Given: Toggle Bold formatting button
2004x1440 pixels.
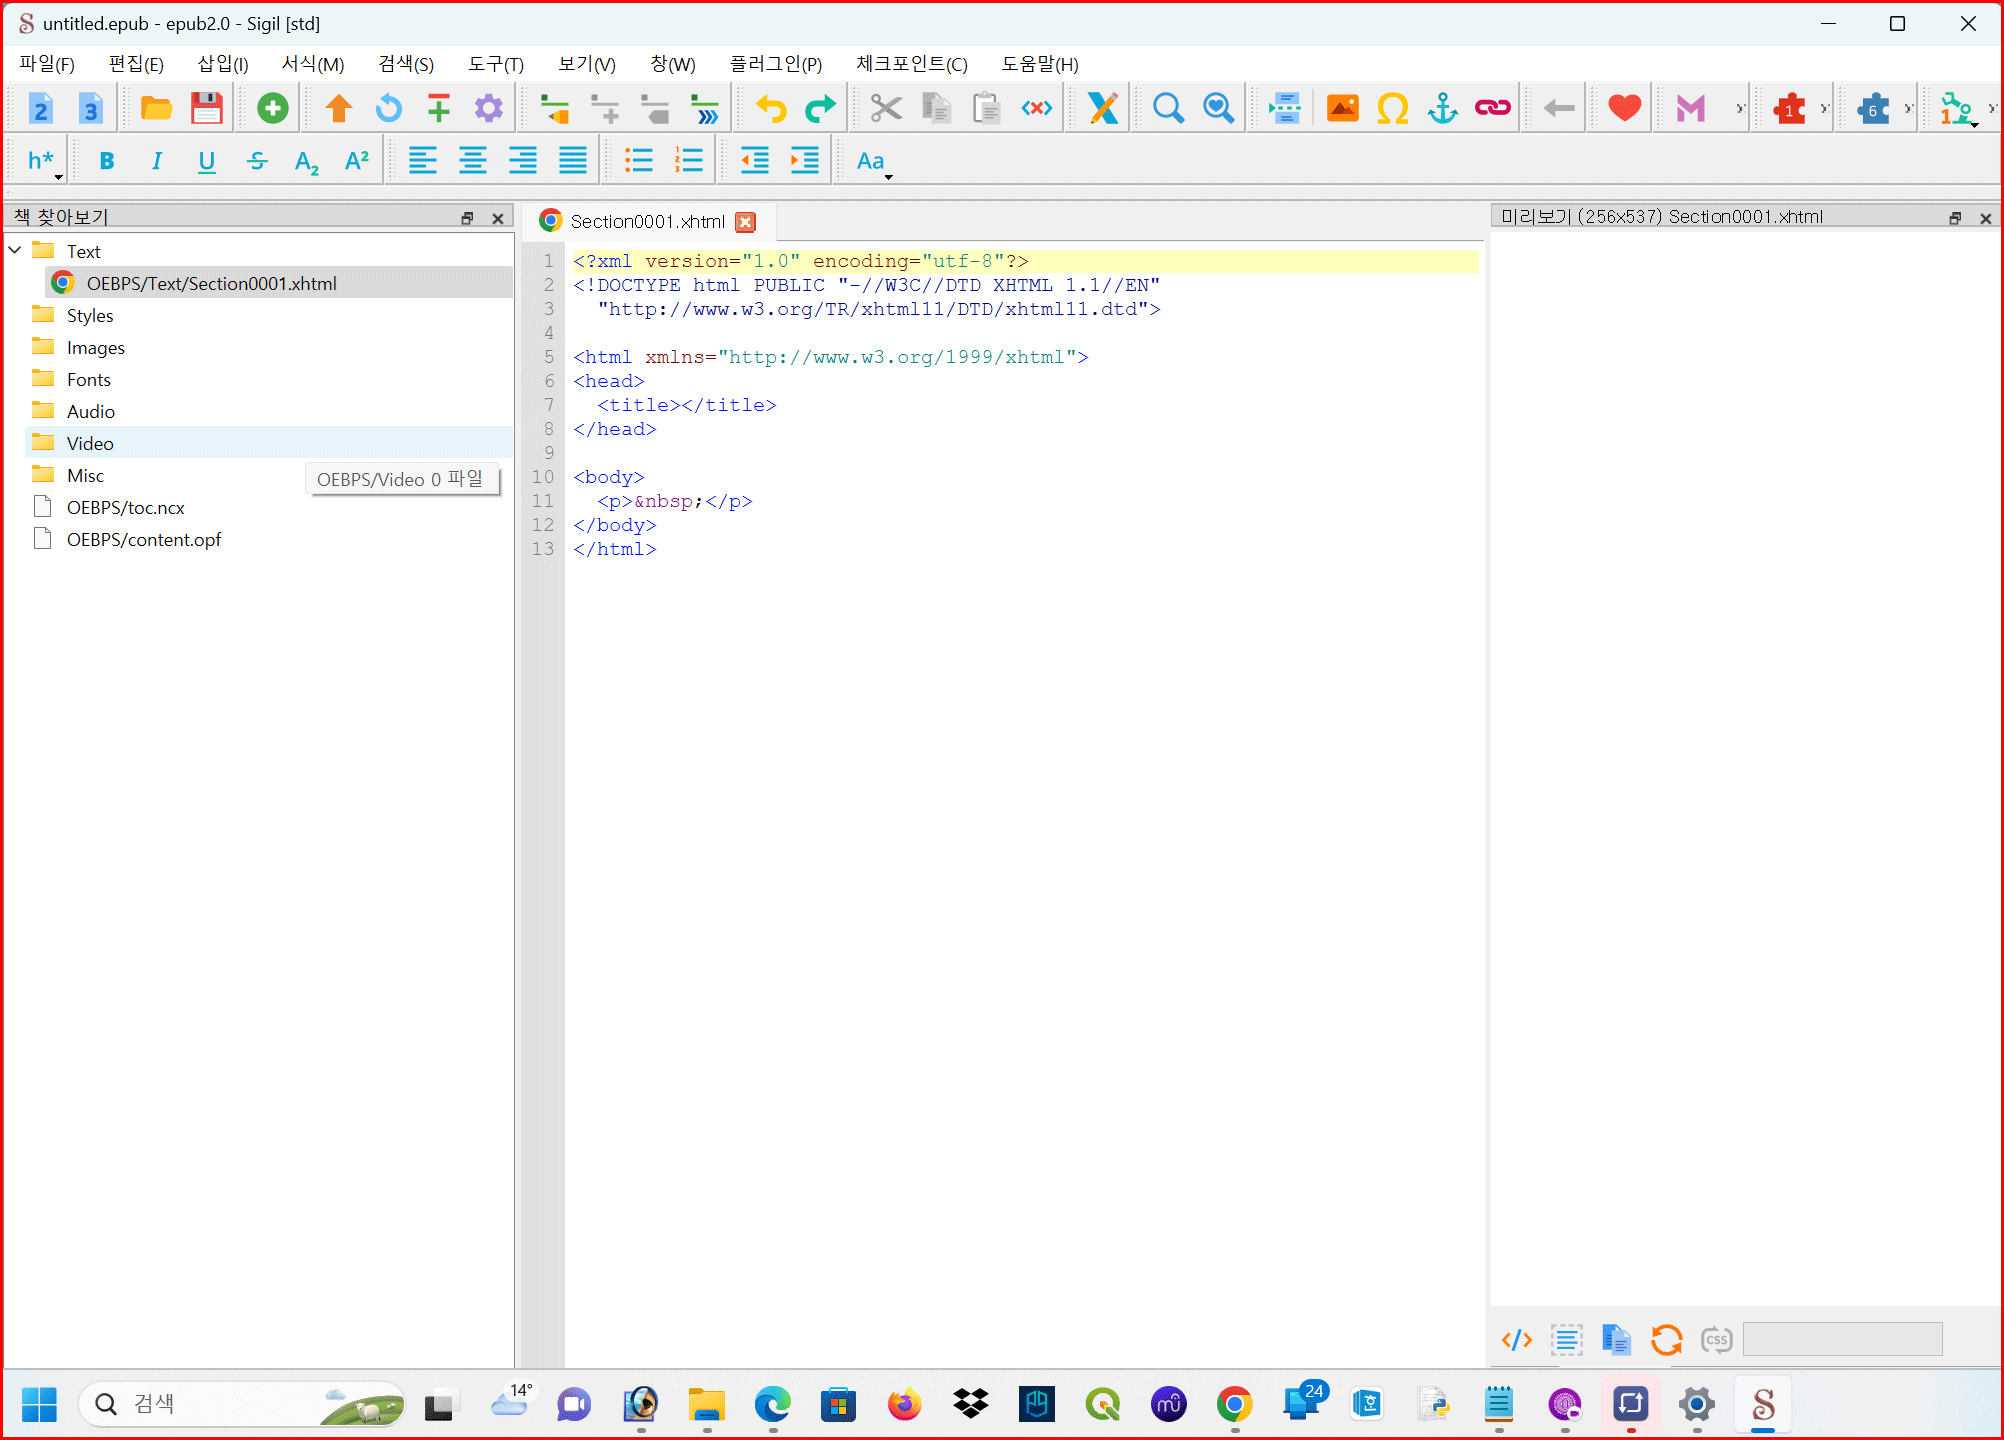Looking at the screenshot, I should pyautogui.click(x=107, y=161).
